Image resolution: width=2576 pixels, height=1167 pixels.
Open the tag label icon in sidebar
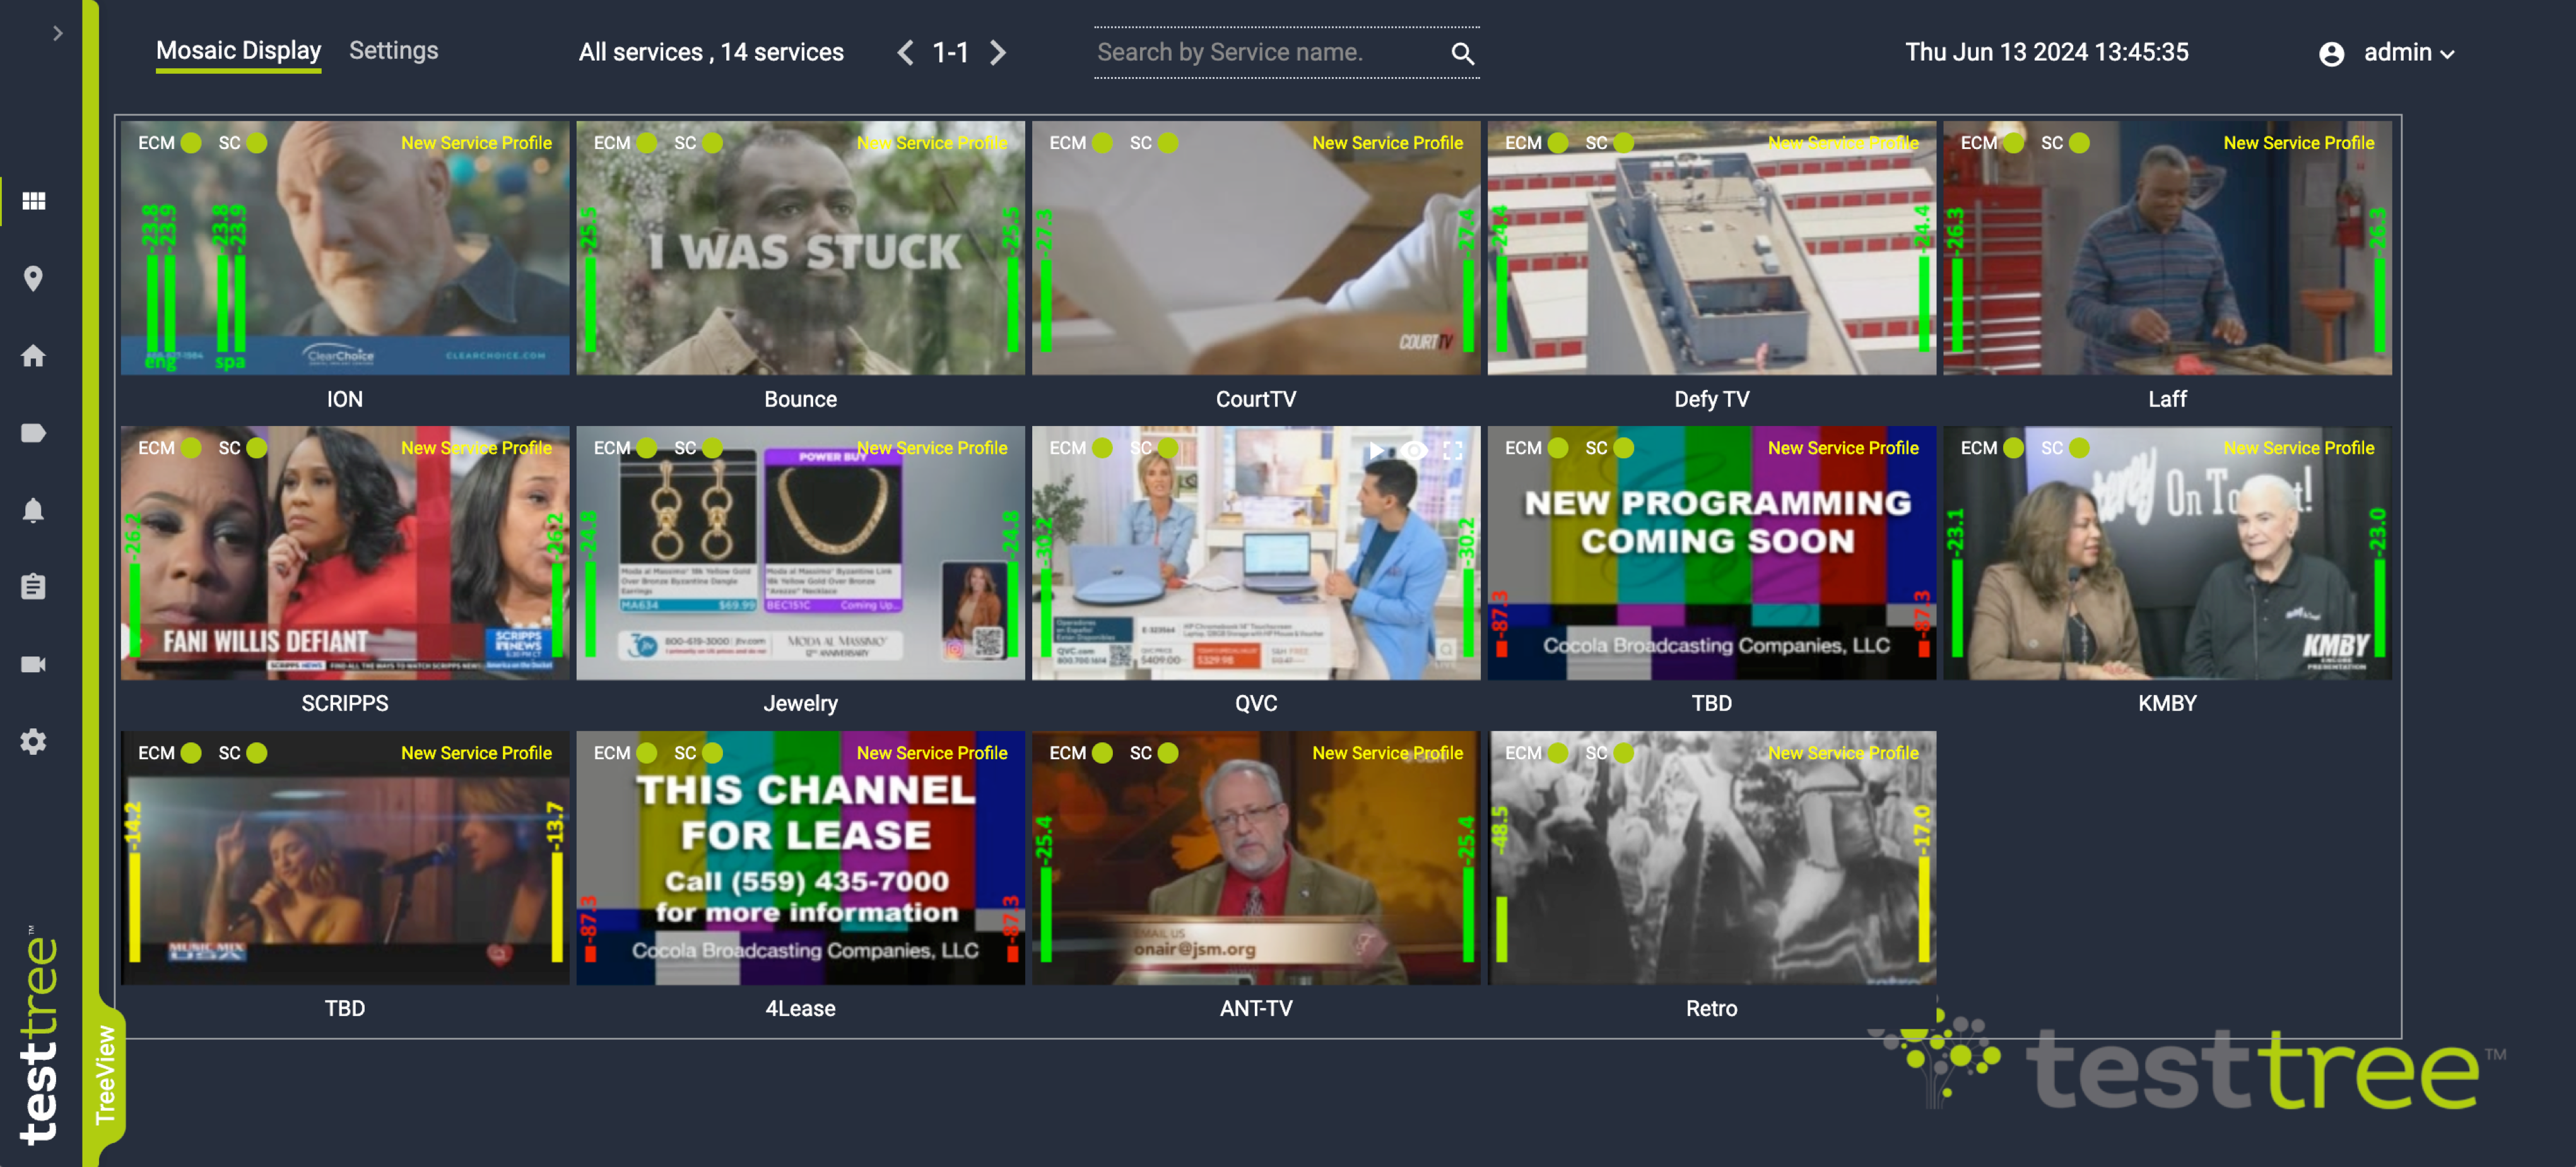[34, 433]
